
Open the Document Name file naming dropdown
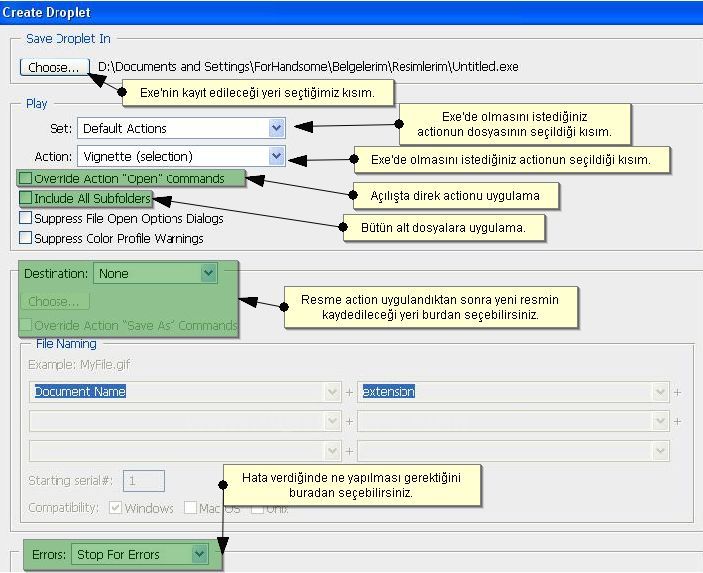(x=185, y=392)
